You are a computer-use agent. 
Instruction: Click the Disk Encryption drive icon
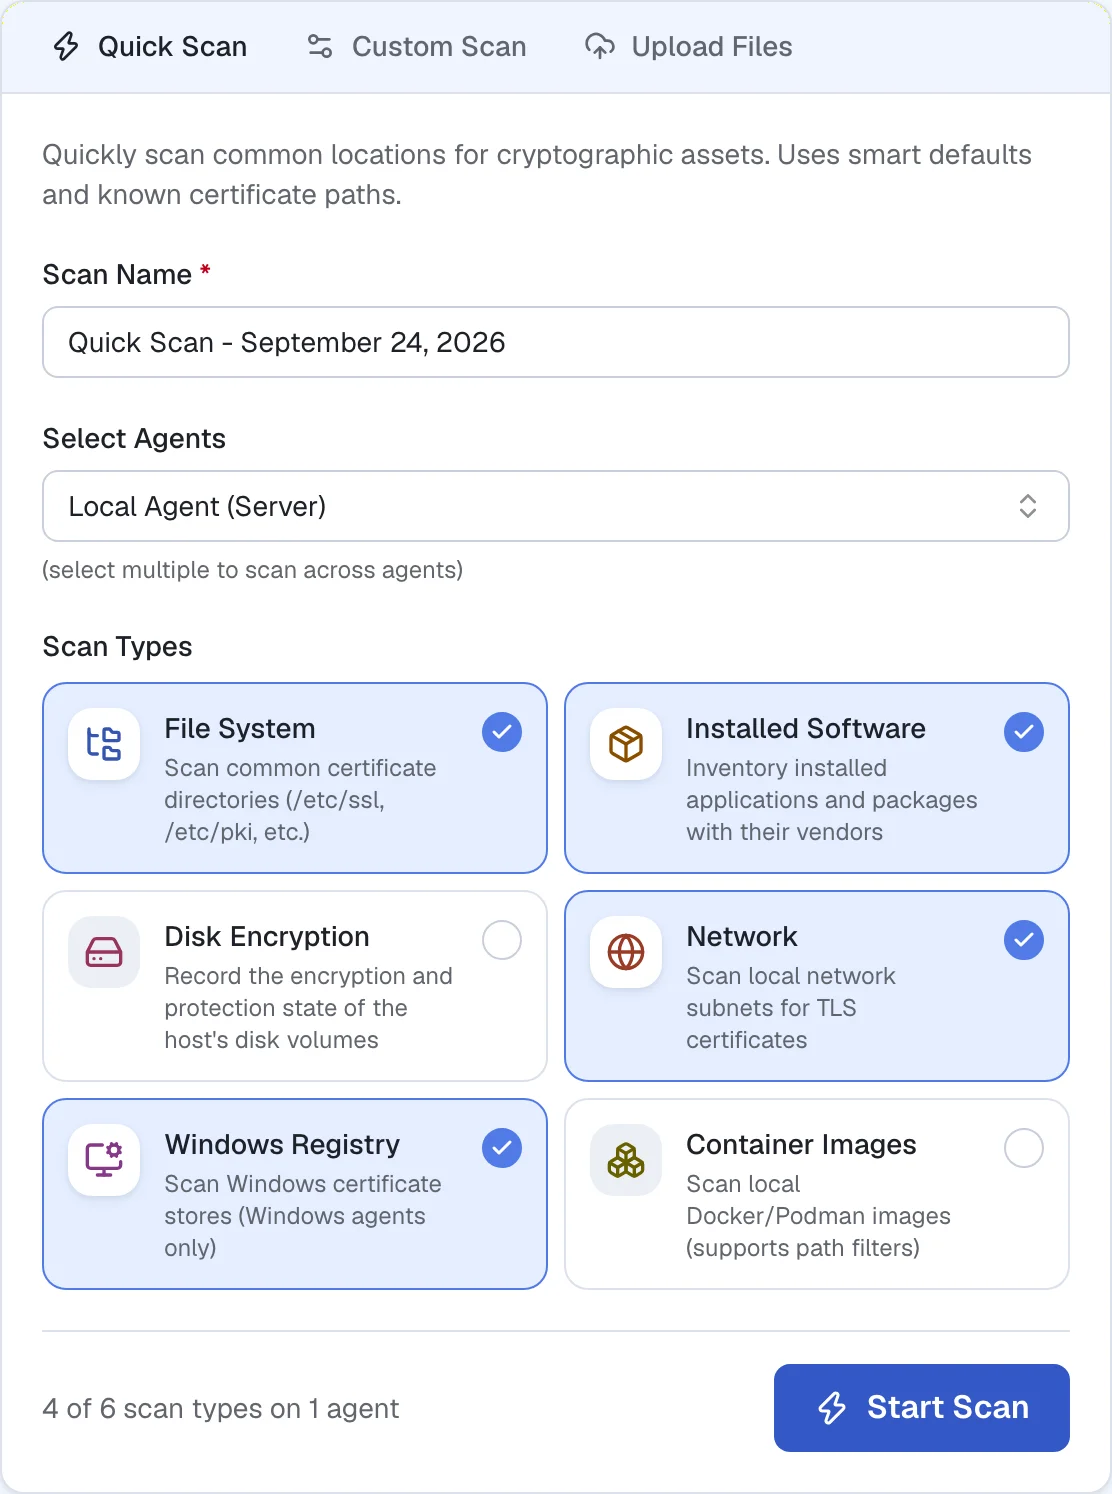pyautogui.click(x=104, y=952)
